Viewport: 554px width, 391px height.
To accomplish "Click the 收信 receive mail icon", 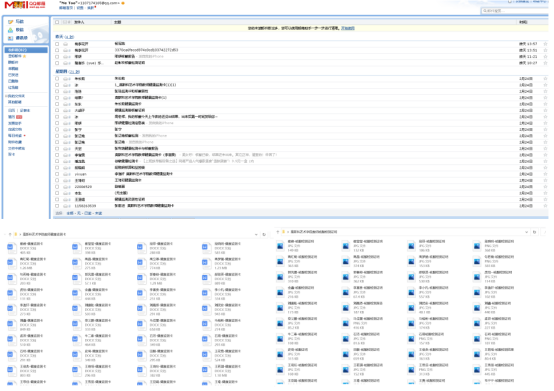I will point(11,30).
